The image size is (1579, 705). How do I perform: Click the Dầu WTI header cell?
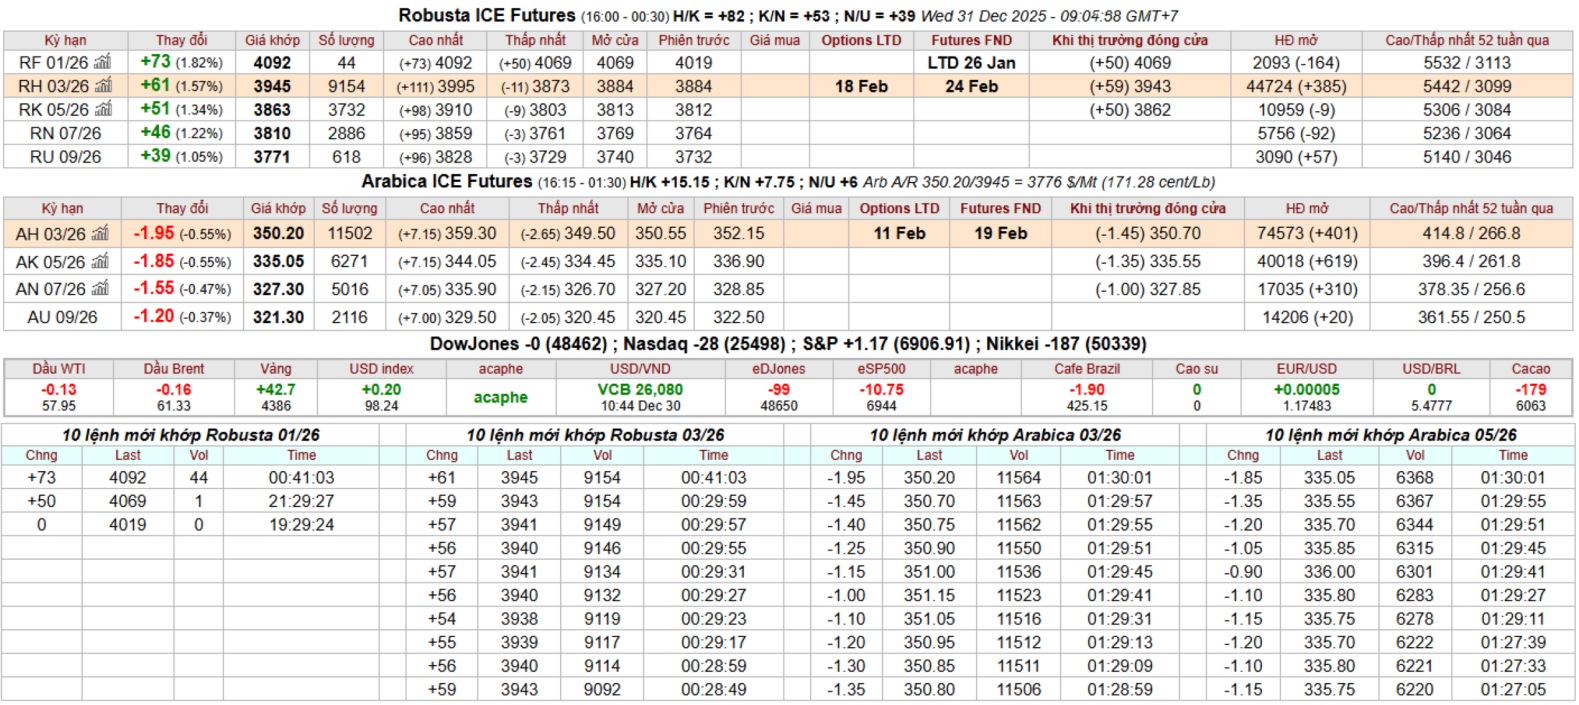click(58, 369)
